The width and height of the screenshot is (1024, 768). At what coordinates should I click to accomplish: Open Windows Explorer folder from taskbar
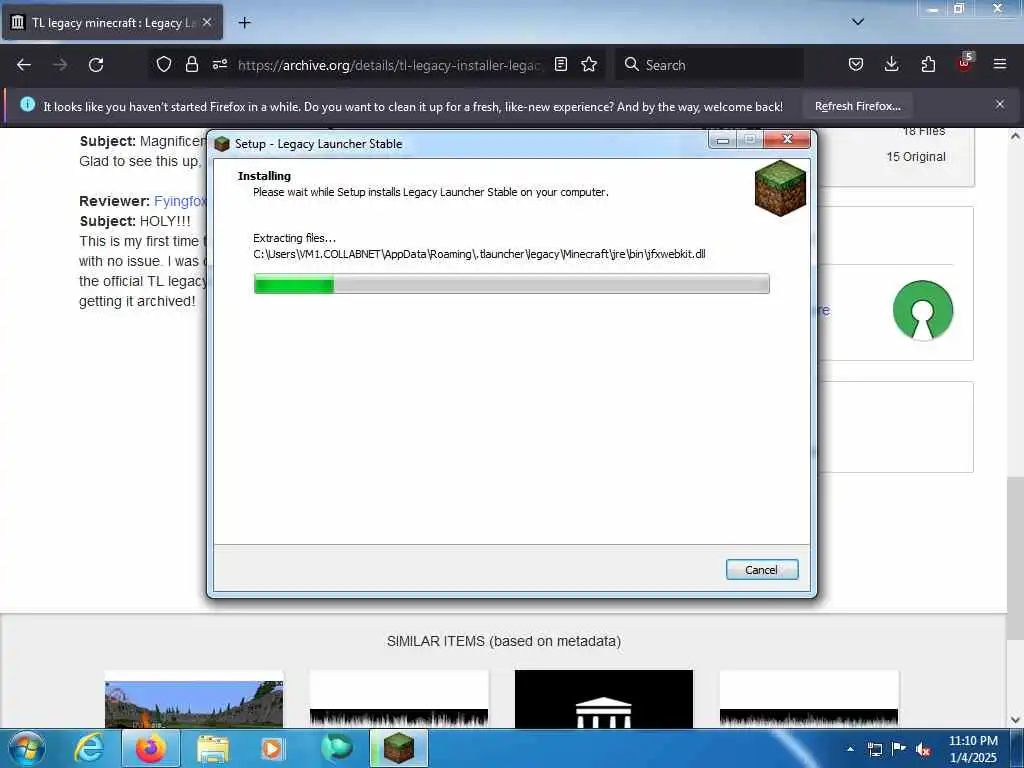coord(213,748)
